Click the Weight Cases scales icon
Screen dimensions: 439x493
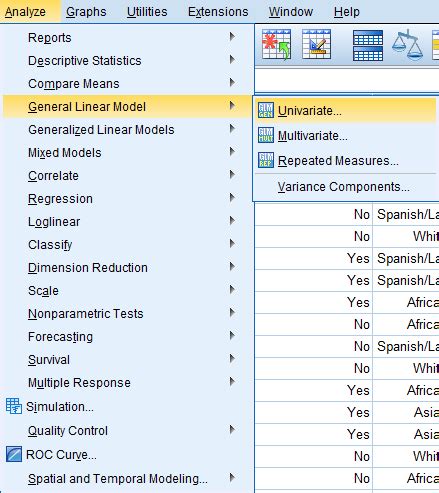click(x=407, y=45)
